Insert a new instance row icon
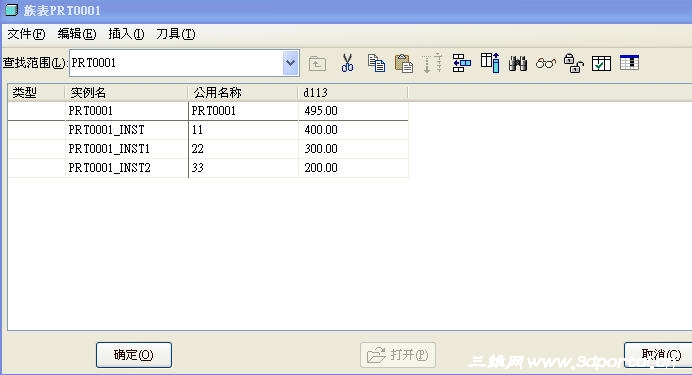692x375 pixels. tap(462, 63)
